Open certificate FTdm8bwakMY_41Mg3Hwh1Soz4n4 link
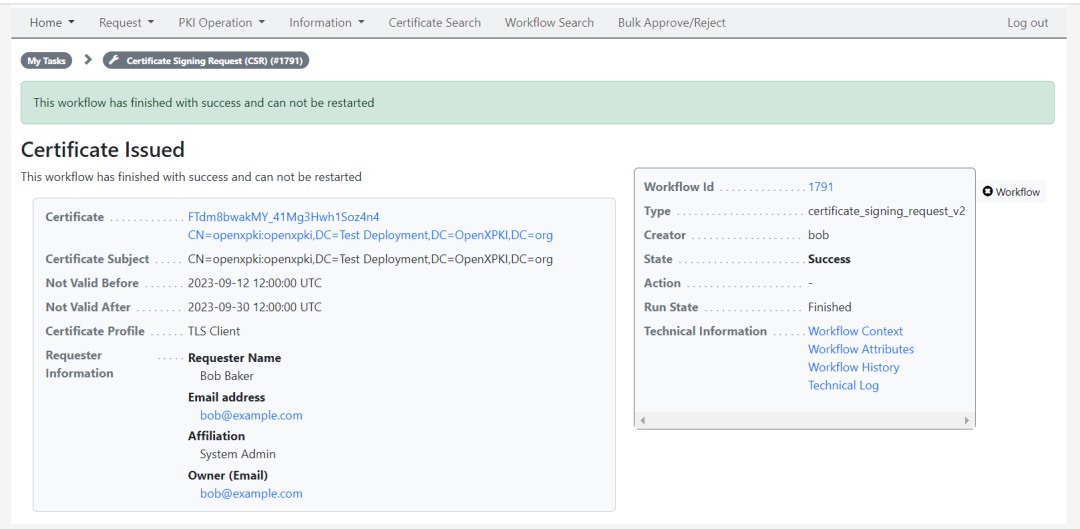The width and height of the screenshot is (1080, 529). click(284, 217)
